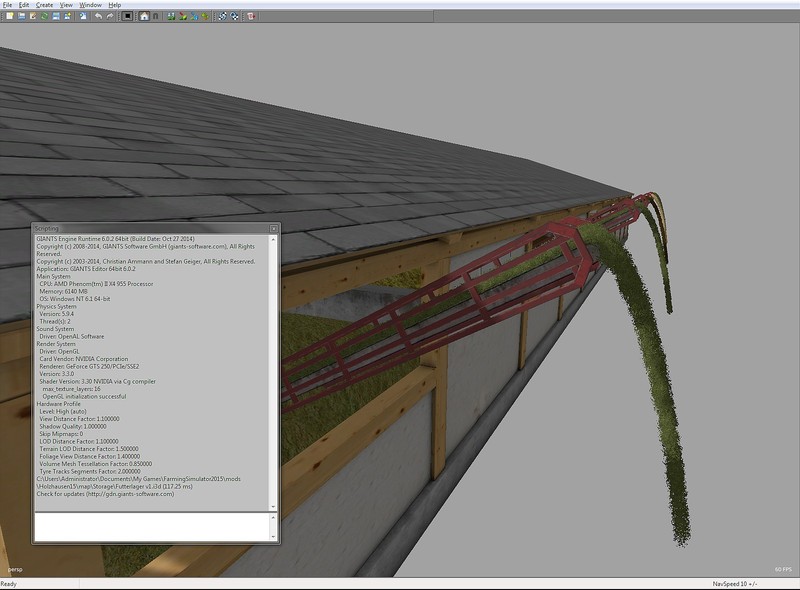Open the View menu
The height and width of the screenshot is (590, 800).
[66, 5]
